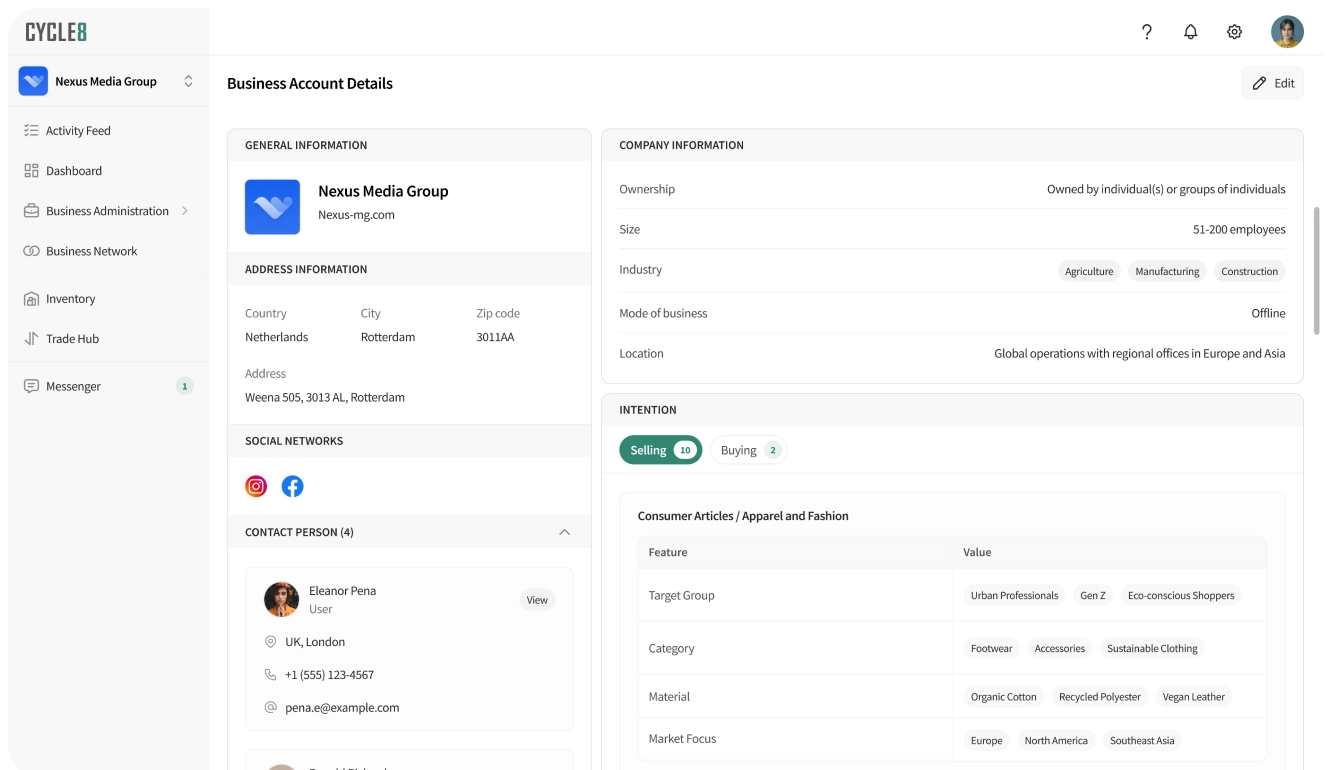Switch to the Buying tab

click(749, 450)
